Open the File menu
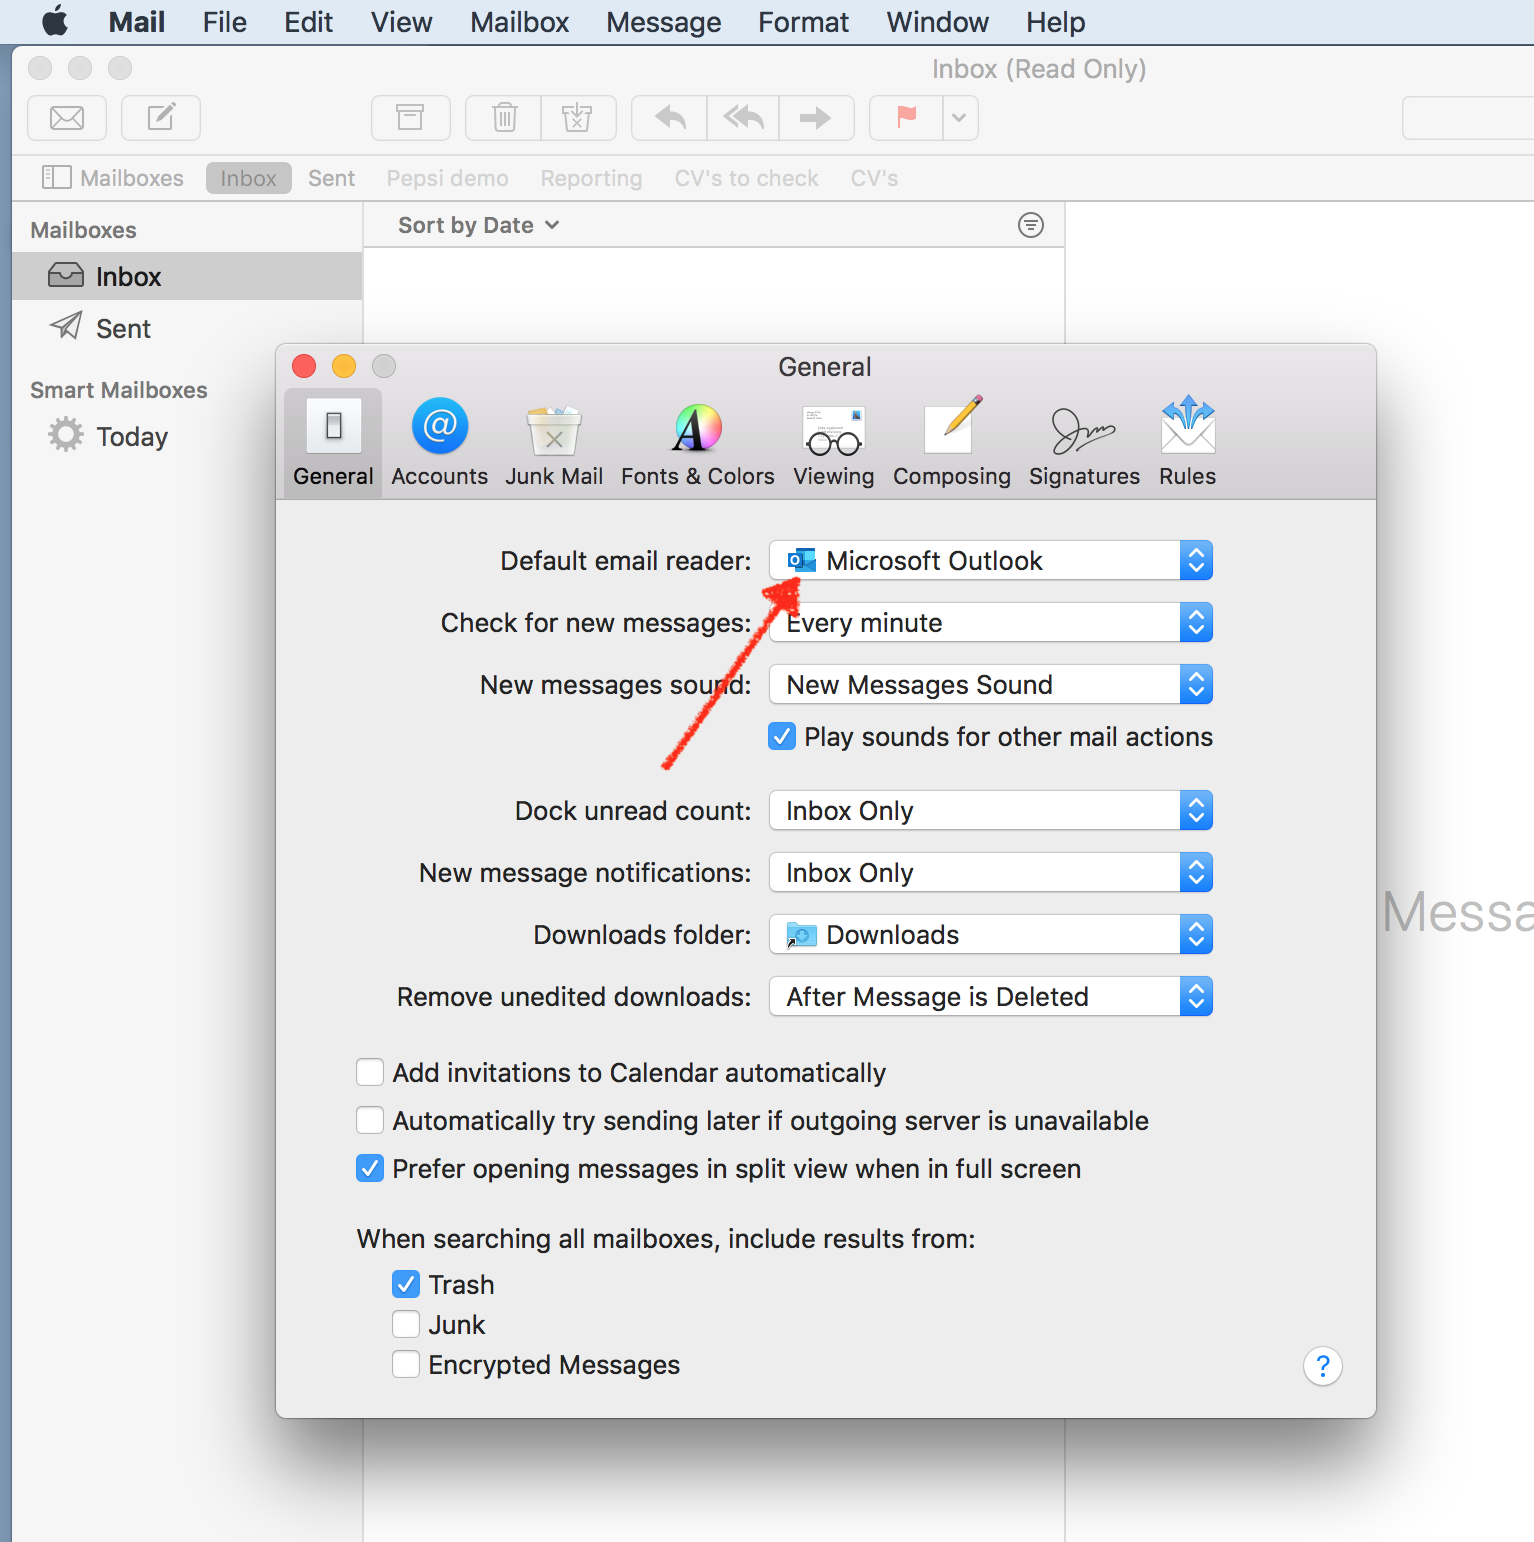Viewport: 1534px width, 1542px height. 224,22
